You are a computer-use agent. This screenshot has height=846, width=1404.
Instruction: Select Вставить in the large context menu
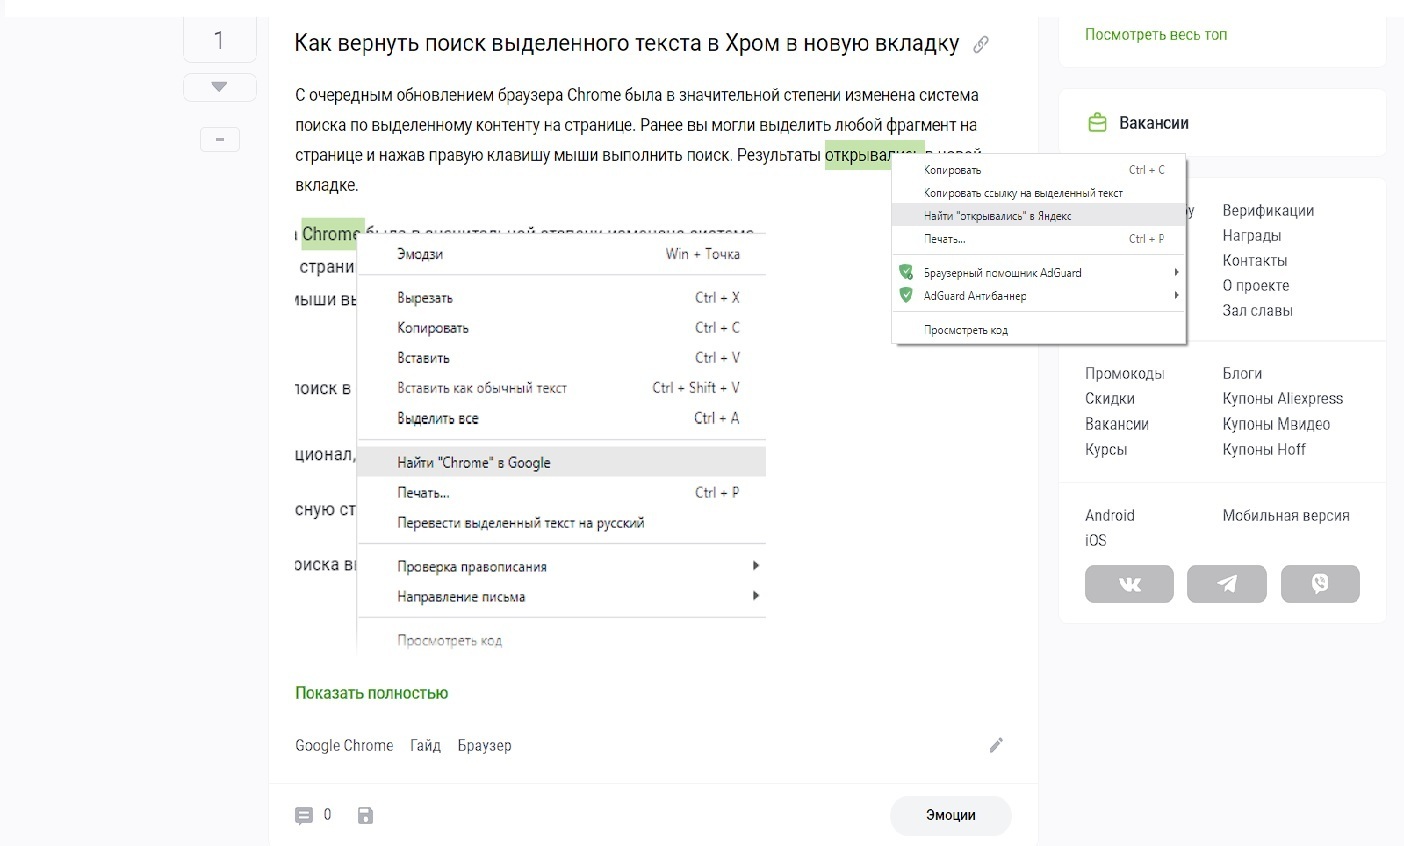pos(562,358)
